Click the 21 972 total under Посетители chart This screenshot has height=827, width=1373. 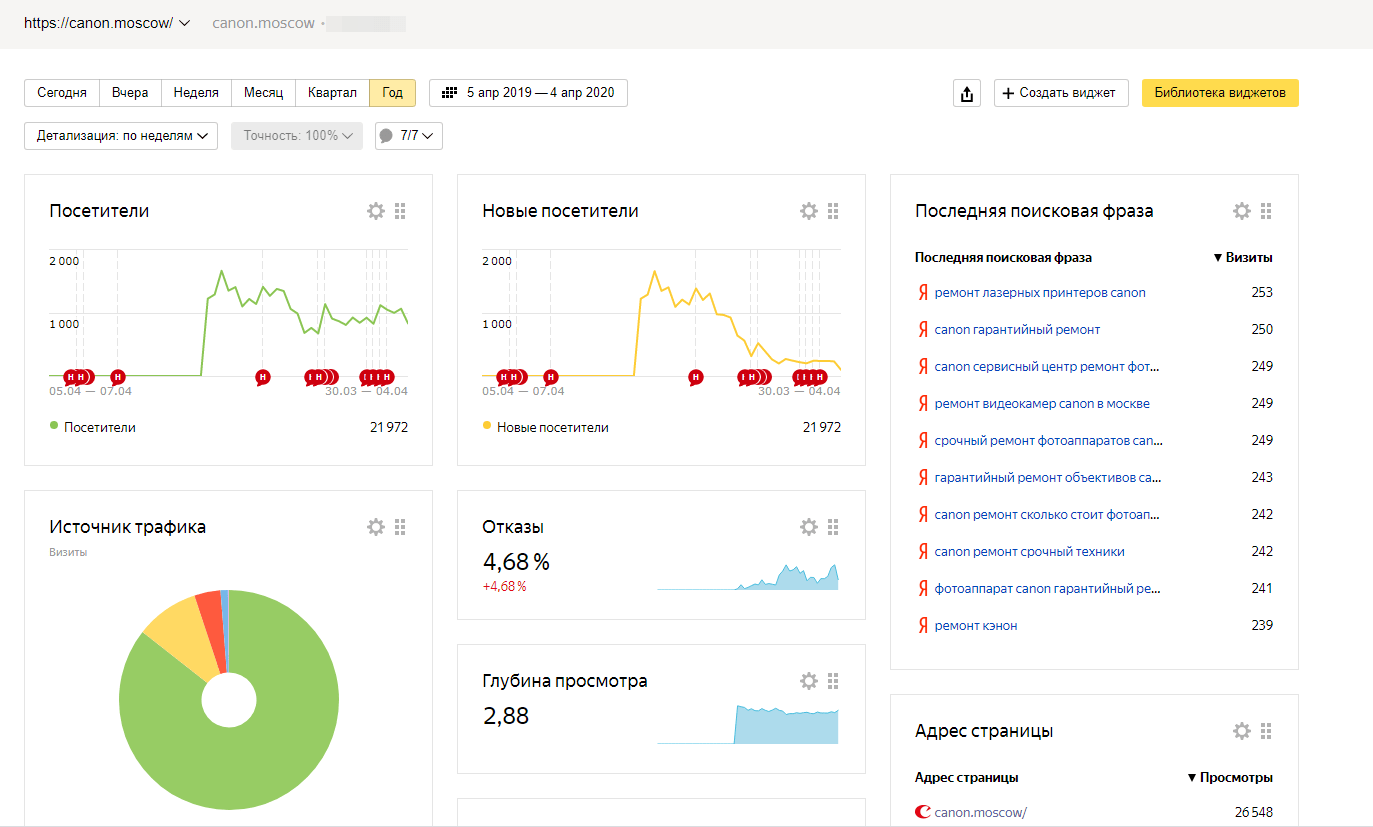[x=389, y=427]
